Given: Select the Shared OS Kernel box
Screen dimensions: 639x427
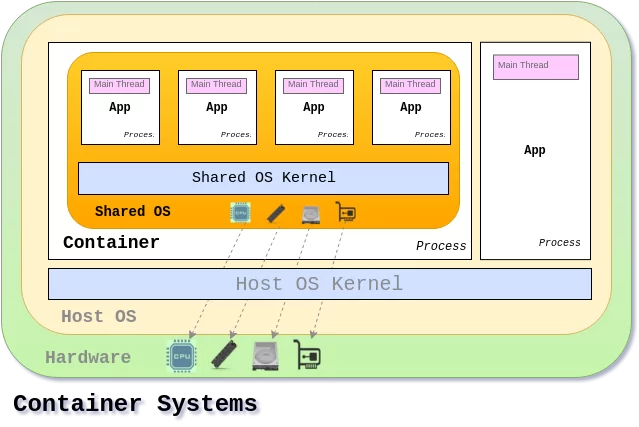Looking at the screenshot, I should tap(263, 178).
